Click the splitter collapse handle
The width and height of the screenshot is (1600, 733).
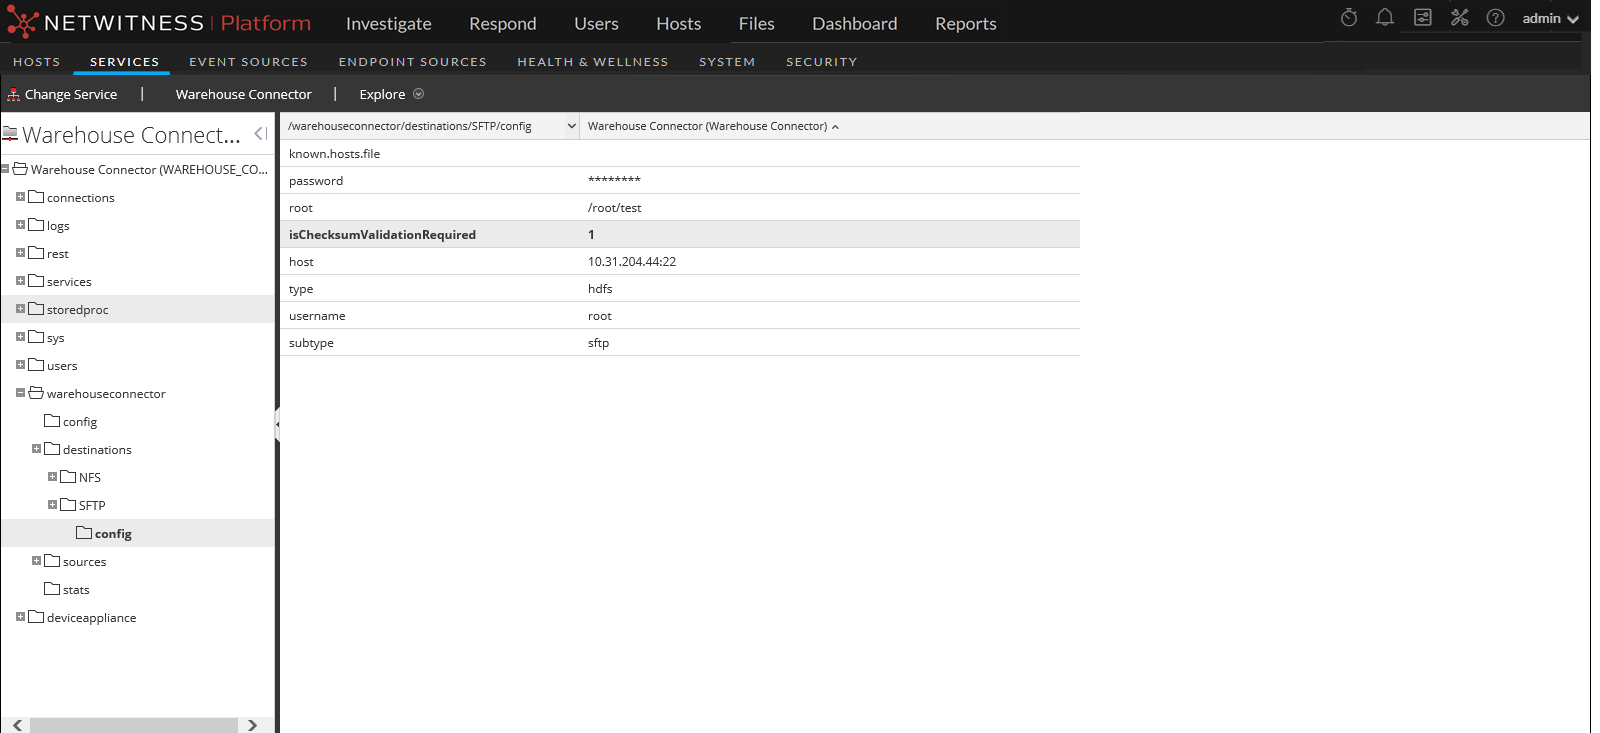click(277, 424)
